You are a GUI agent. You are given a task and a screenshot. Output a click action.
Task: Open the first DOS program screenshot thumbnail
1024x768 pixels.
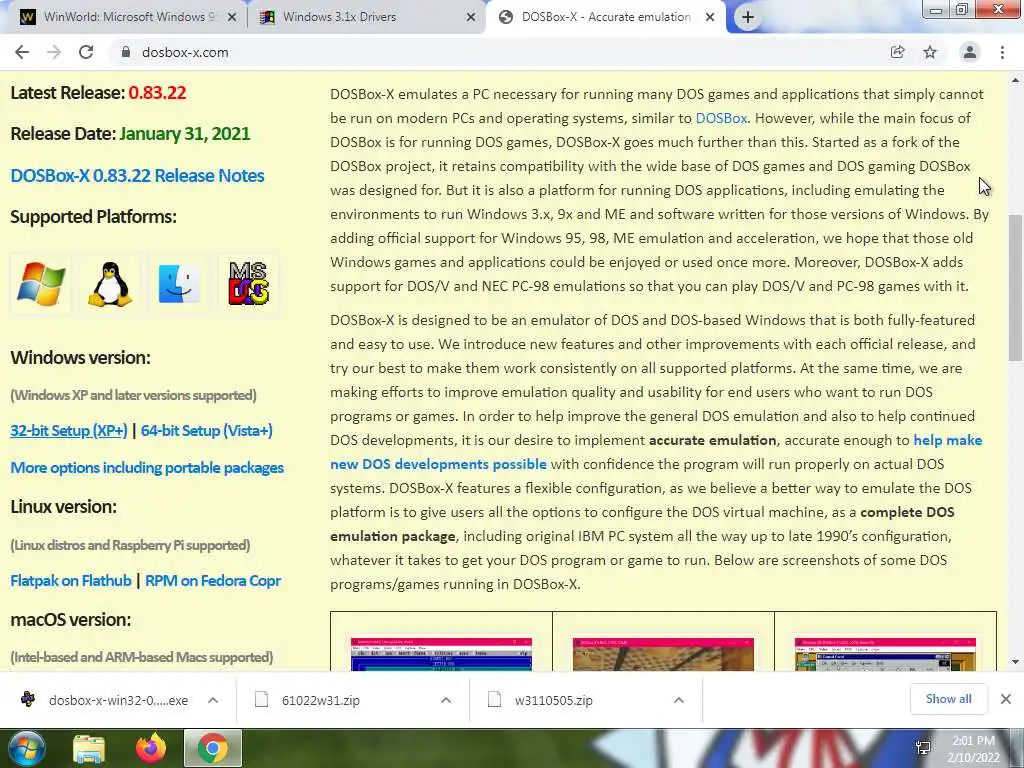(x=441, y=654)
